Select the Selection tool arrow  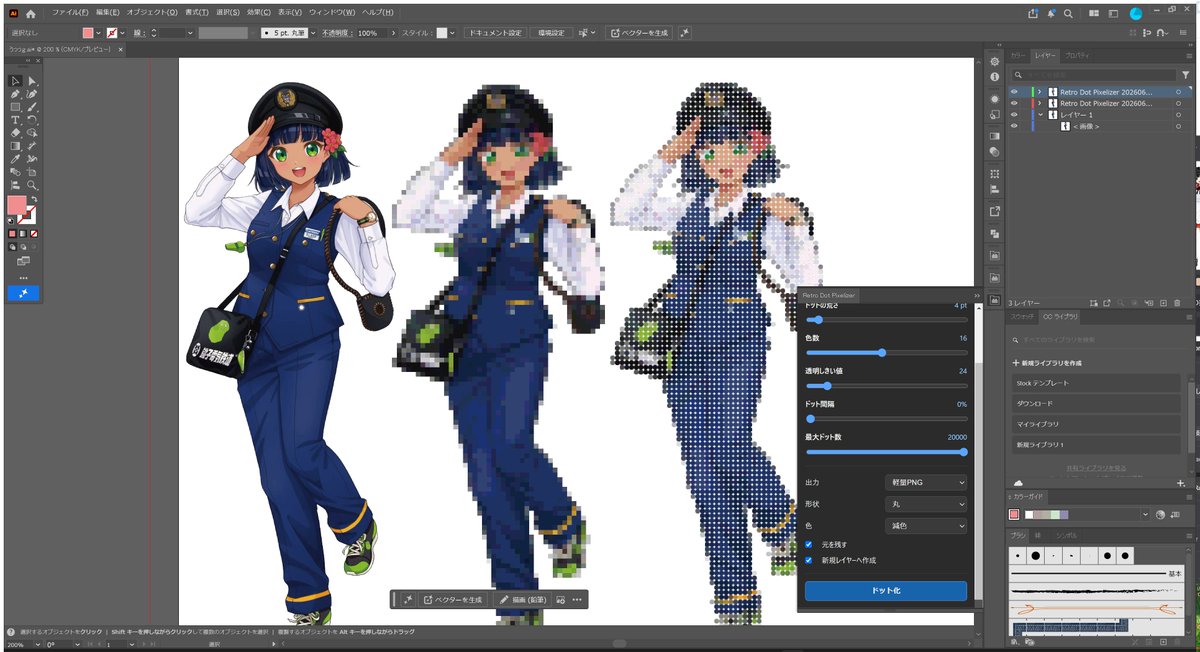15,81
